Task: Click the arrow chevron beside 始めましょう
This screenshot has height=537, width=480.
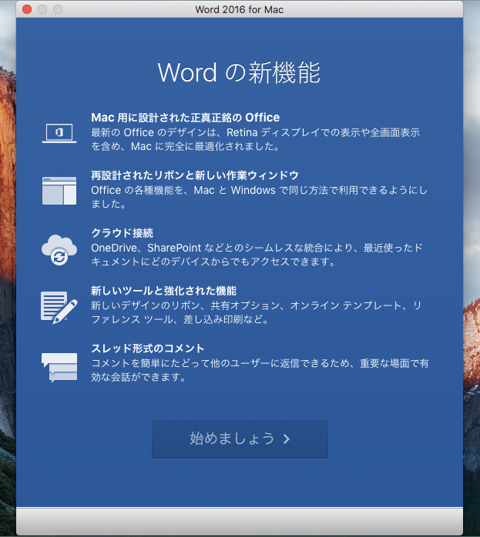Action: point(287,439)
